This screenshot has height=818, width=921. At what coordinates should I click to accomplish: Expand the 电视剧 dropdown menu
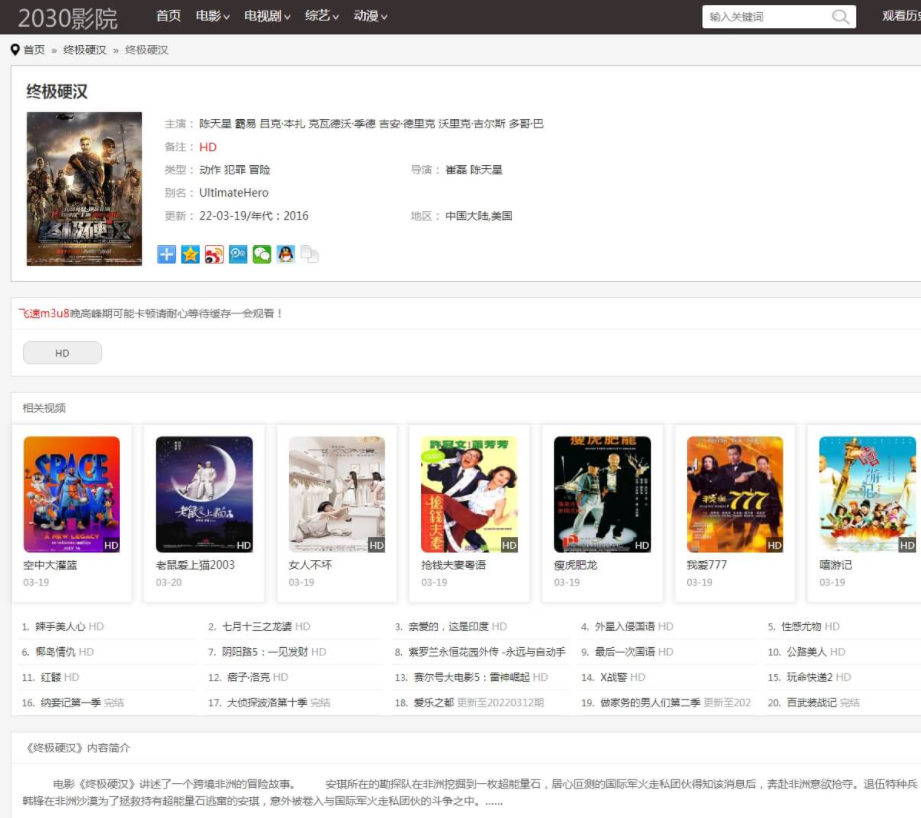(267, 16)
